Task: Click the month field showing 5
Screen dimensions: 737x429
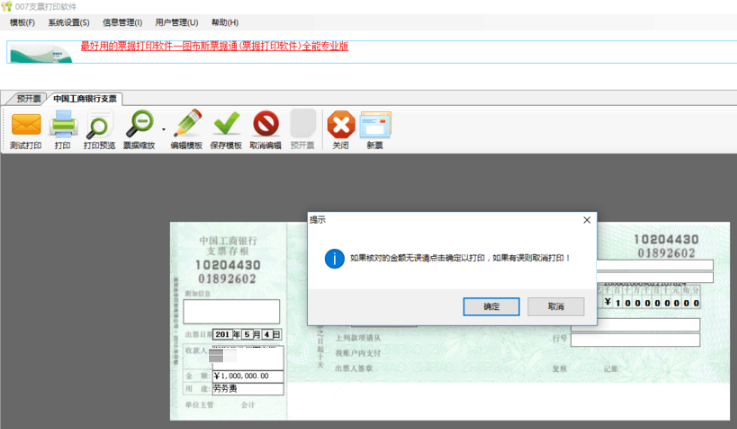Action: coord(247,335)
